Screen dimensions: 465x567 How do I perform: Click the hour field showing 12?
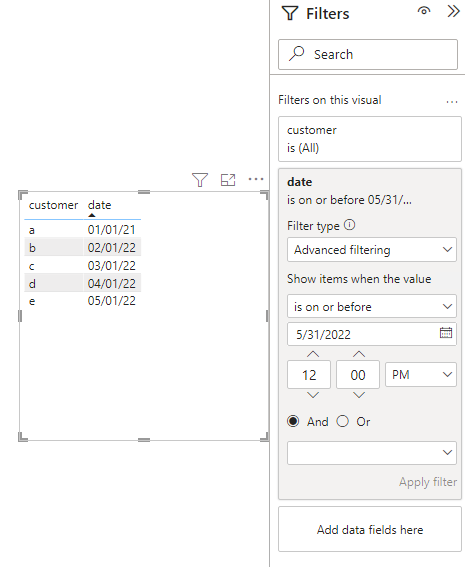(x=309, y=375)
